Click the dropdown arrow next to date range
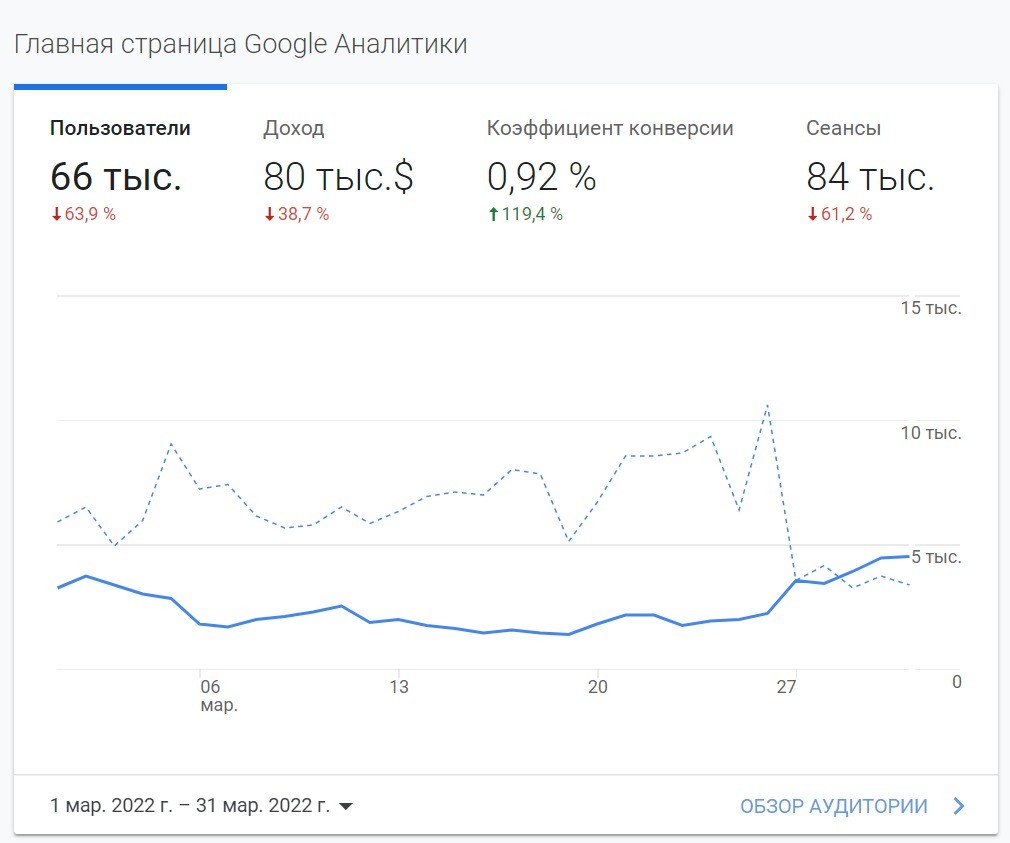 (x=346, y=806)
